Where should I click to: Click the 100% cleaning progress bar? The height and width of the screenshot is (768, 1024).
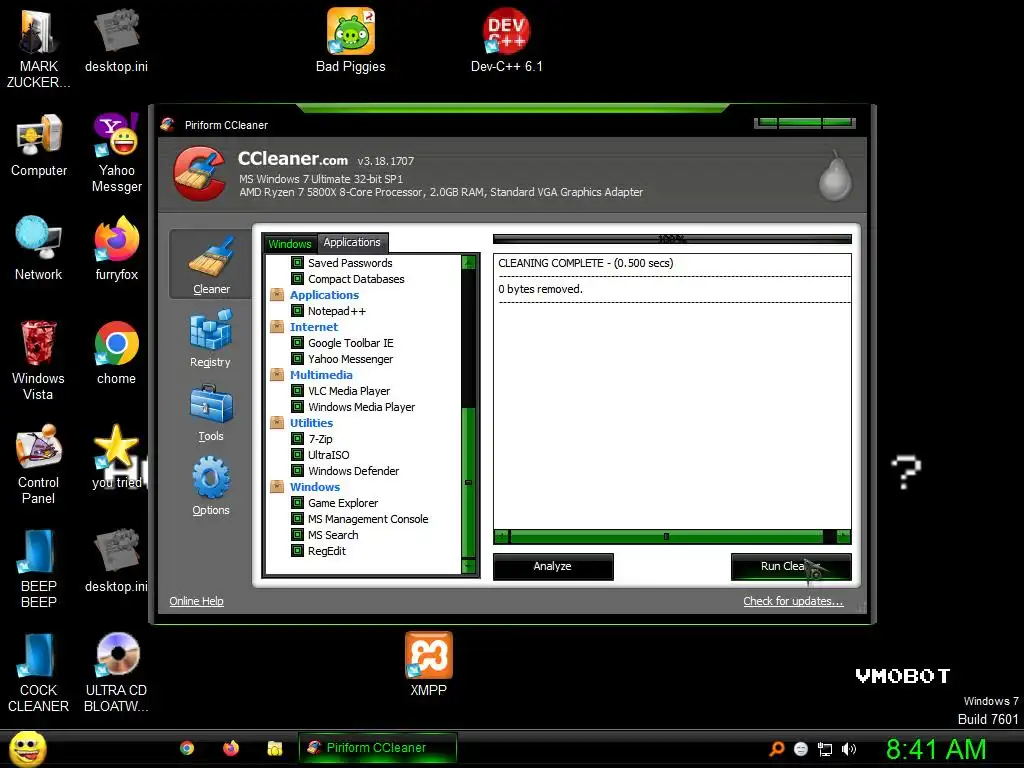coord(672,239)
